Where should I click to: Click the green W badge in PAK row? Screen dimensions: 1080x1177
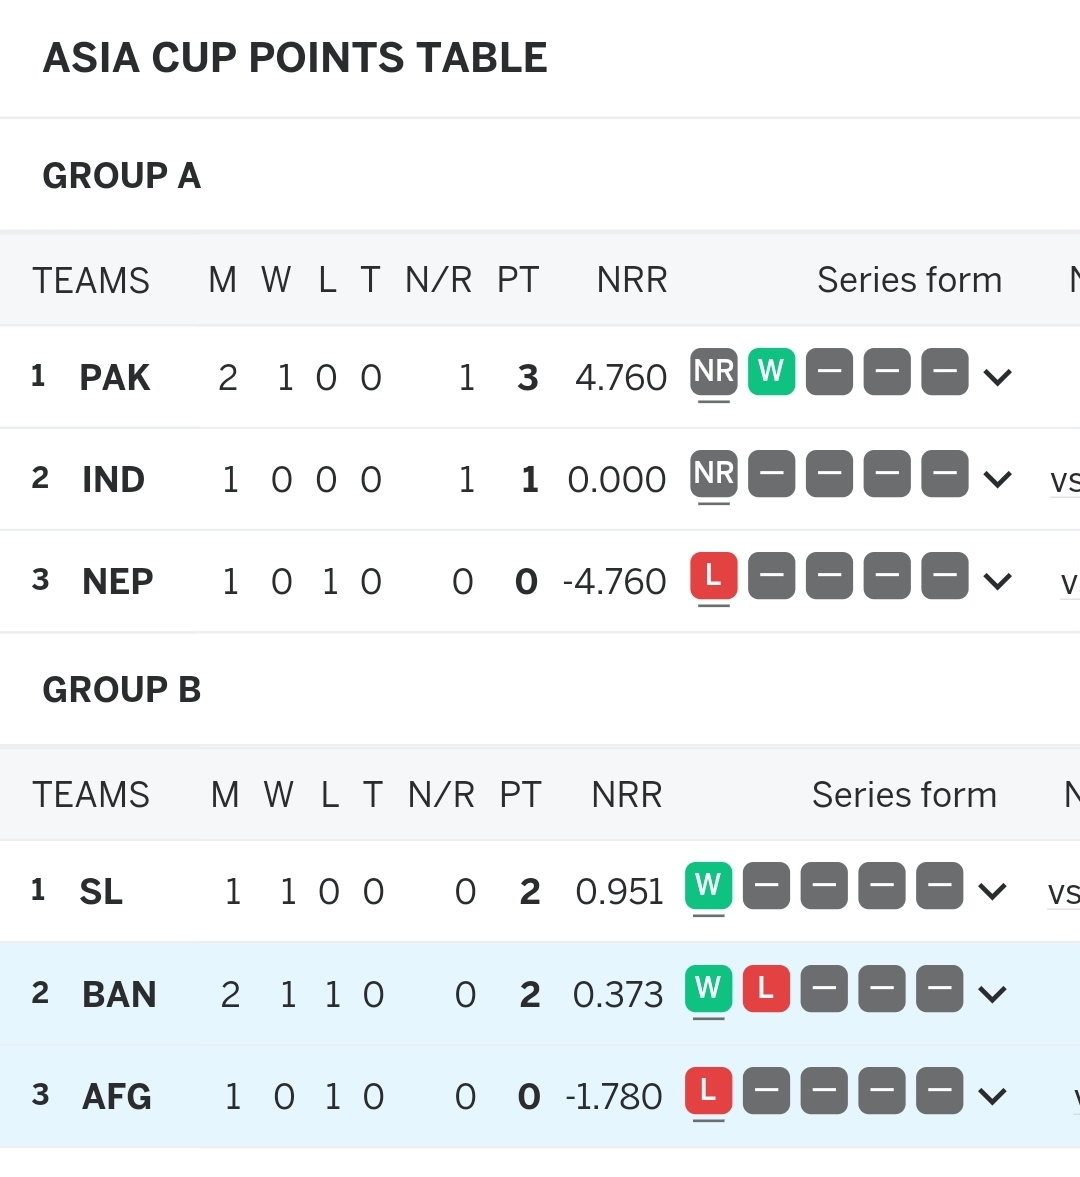772,372
